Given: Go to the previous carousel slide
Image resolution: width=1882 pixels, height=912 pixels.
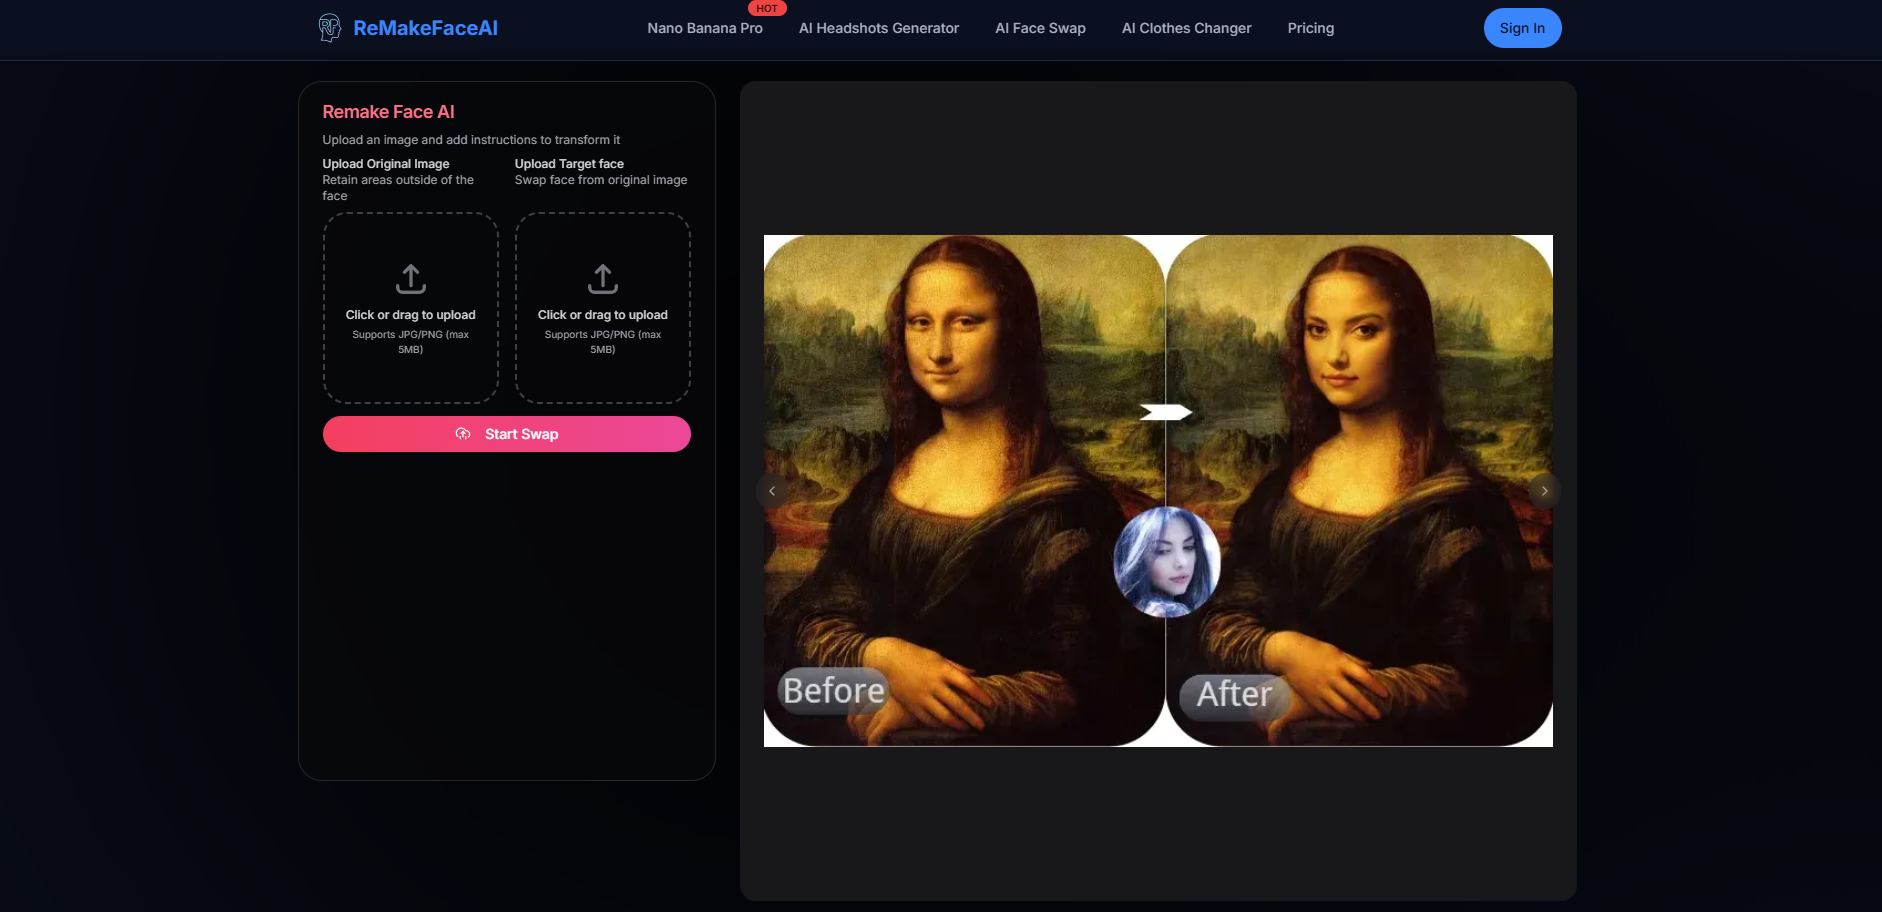Looking at the screenshot, I should [772, 491].
